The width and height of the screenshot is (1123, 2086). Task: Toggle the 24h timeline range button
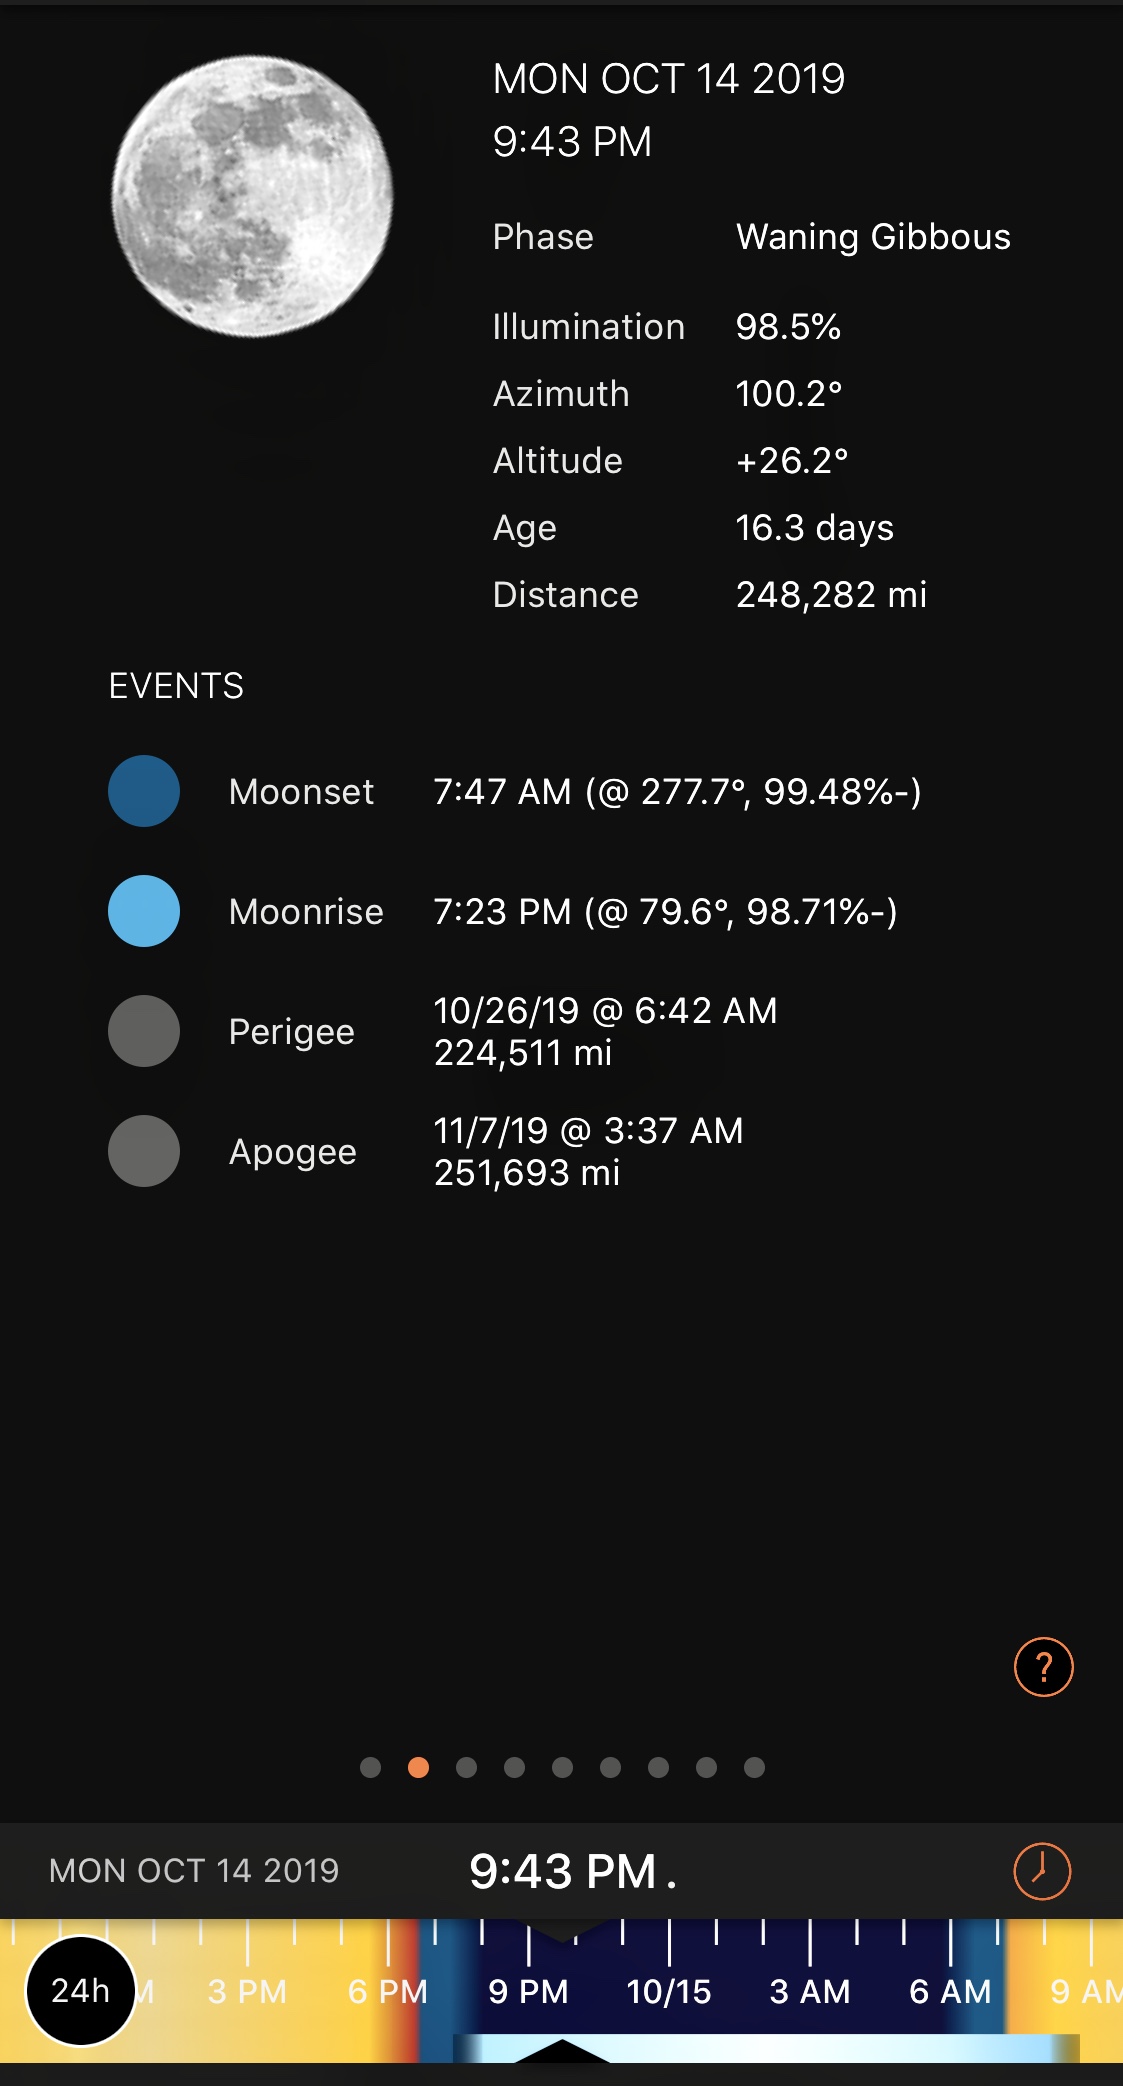coord(80,1990)
